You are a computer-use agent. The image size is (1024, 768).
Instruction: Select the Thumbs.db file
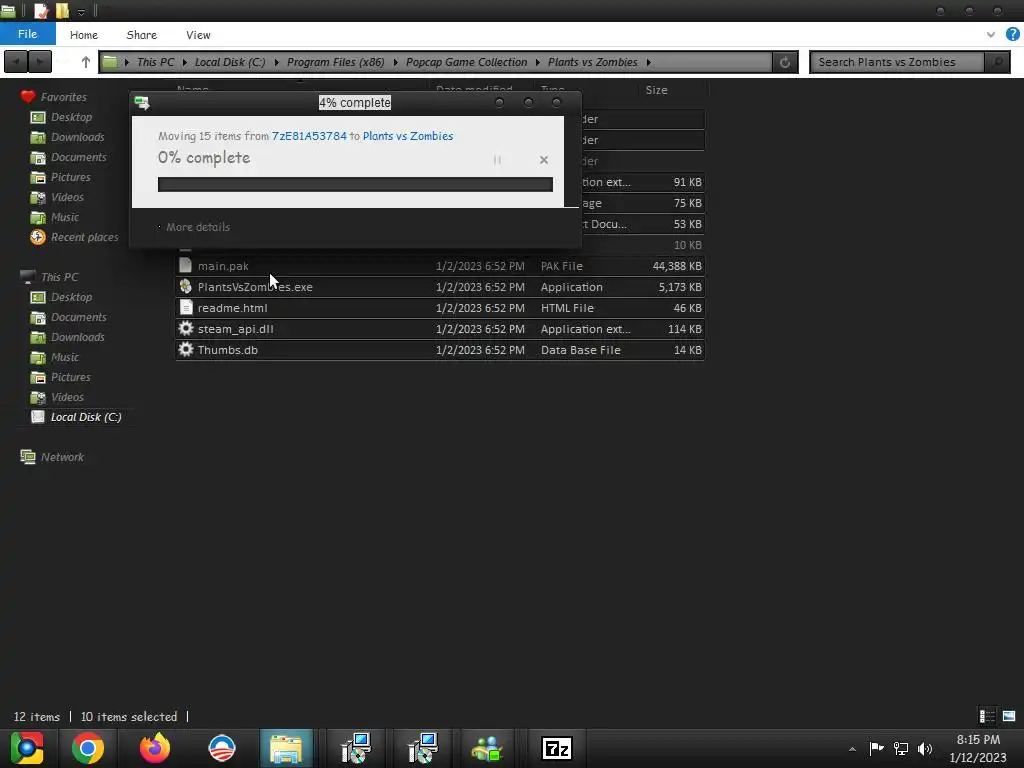440,349
